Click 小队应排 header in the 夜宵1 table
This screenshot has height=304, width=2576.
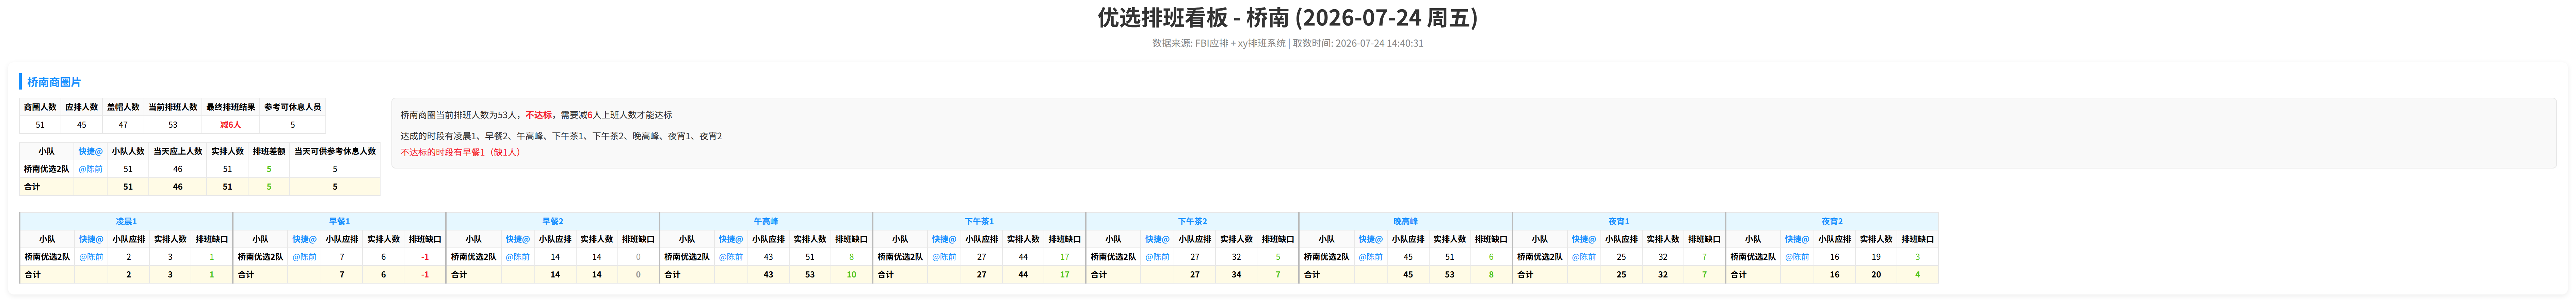(1621, 239)
